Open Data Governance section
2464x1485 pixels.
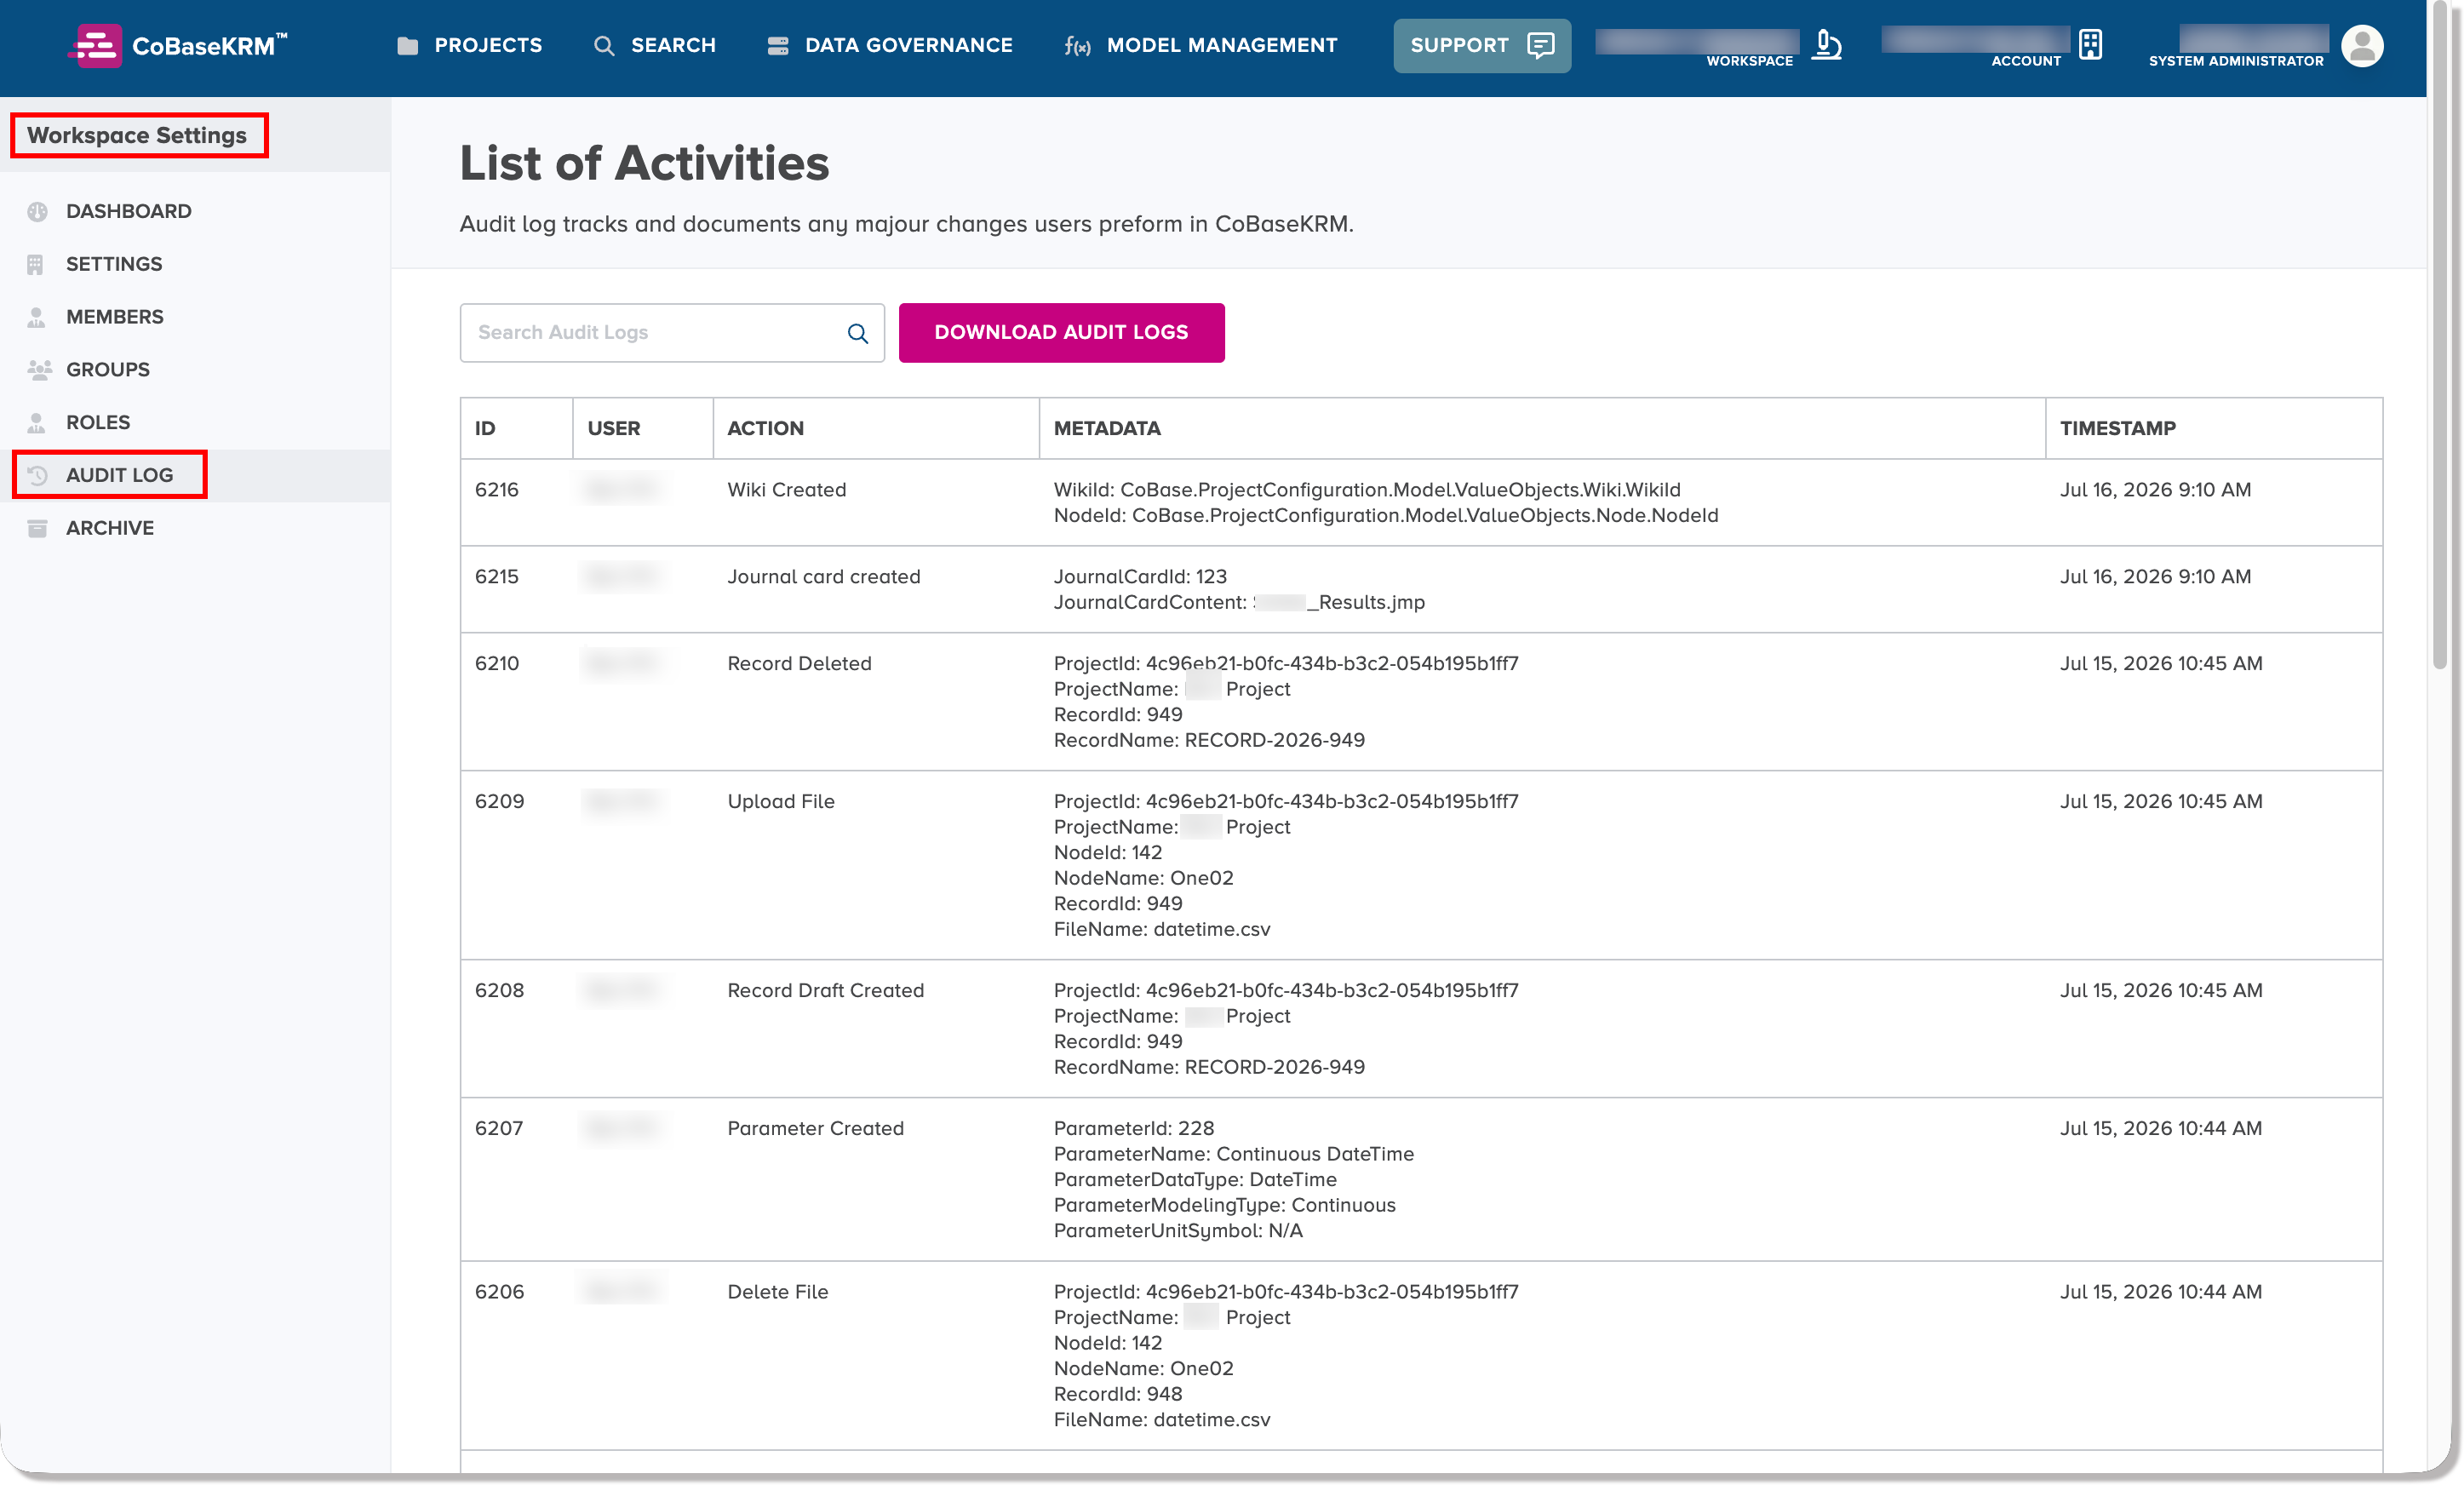(x=890, y=45)
